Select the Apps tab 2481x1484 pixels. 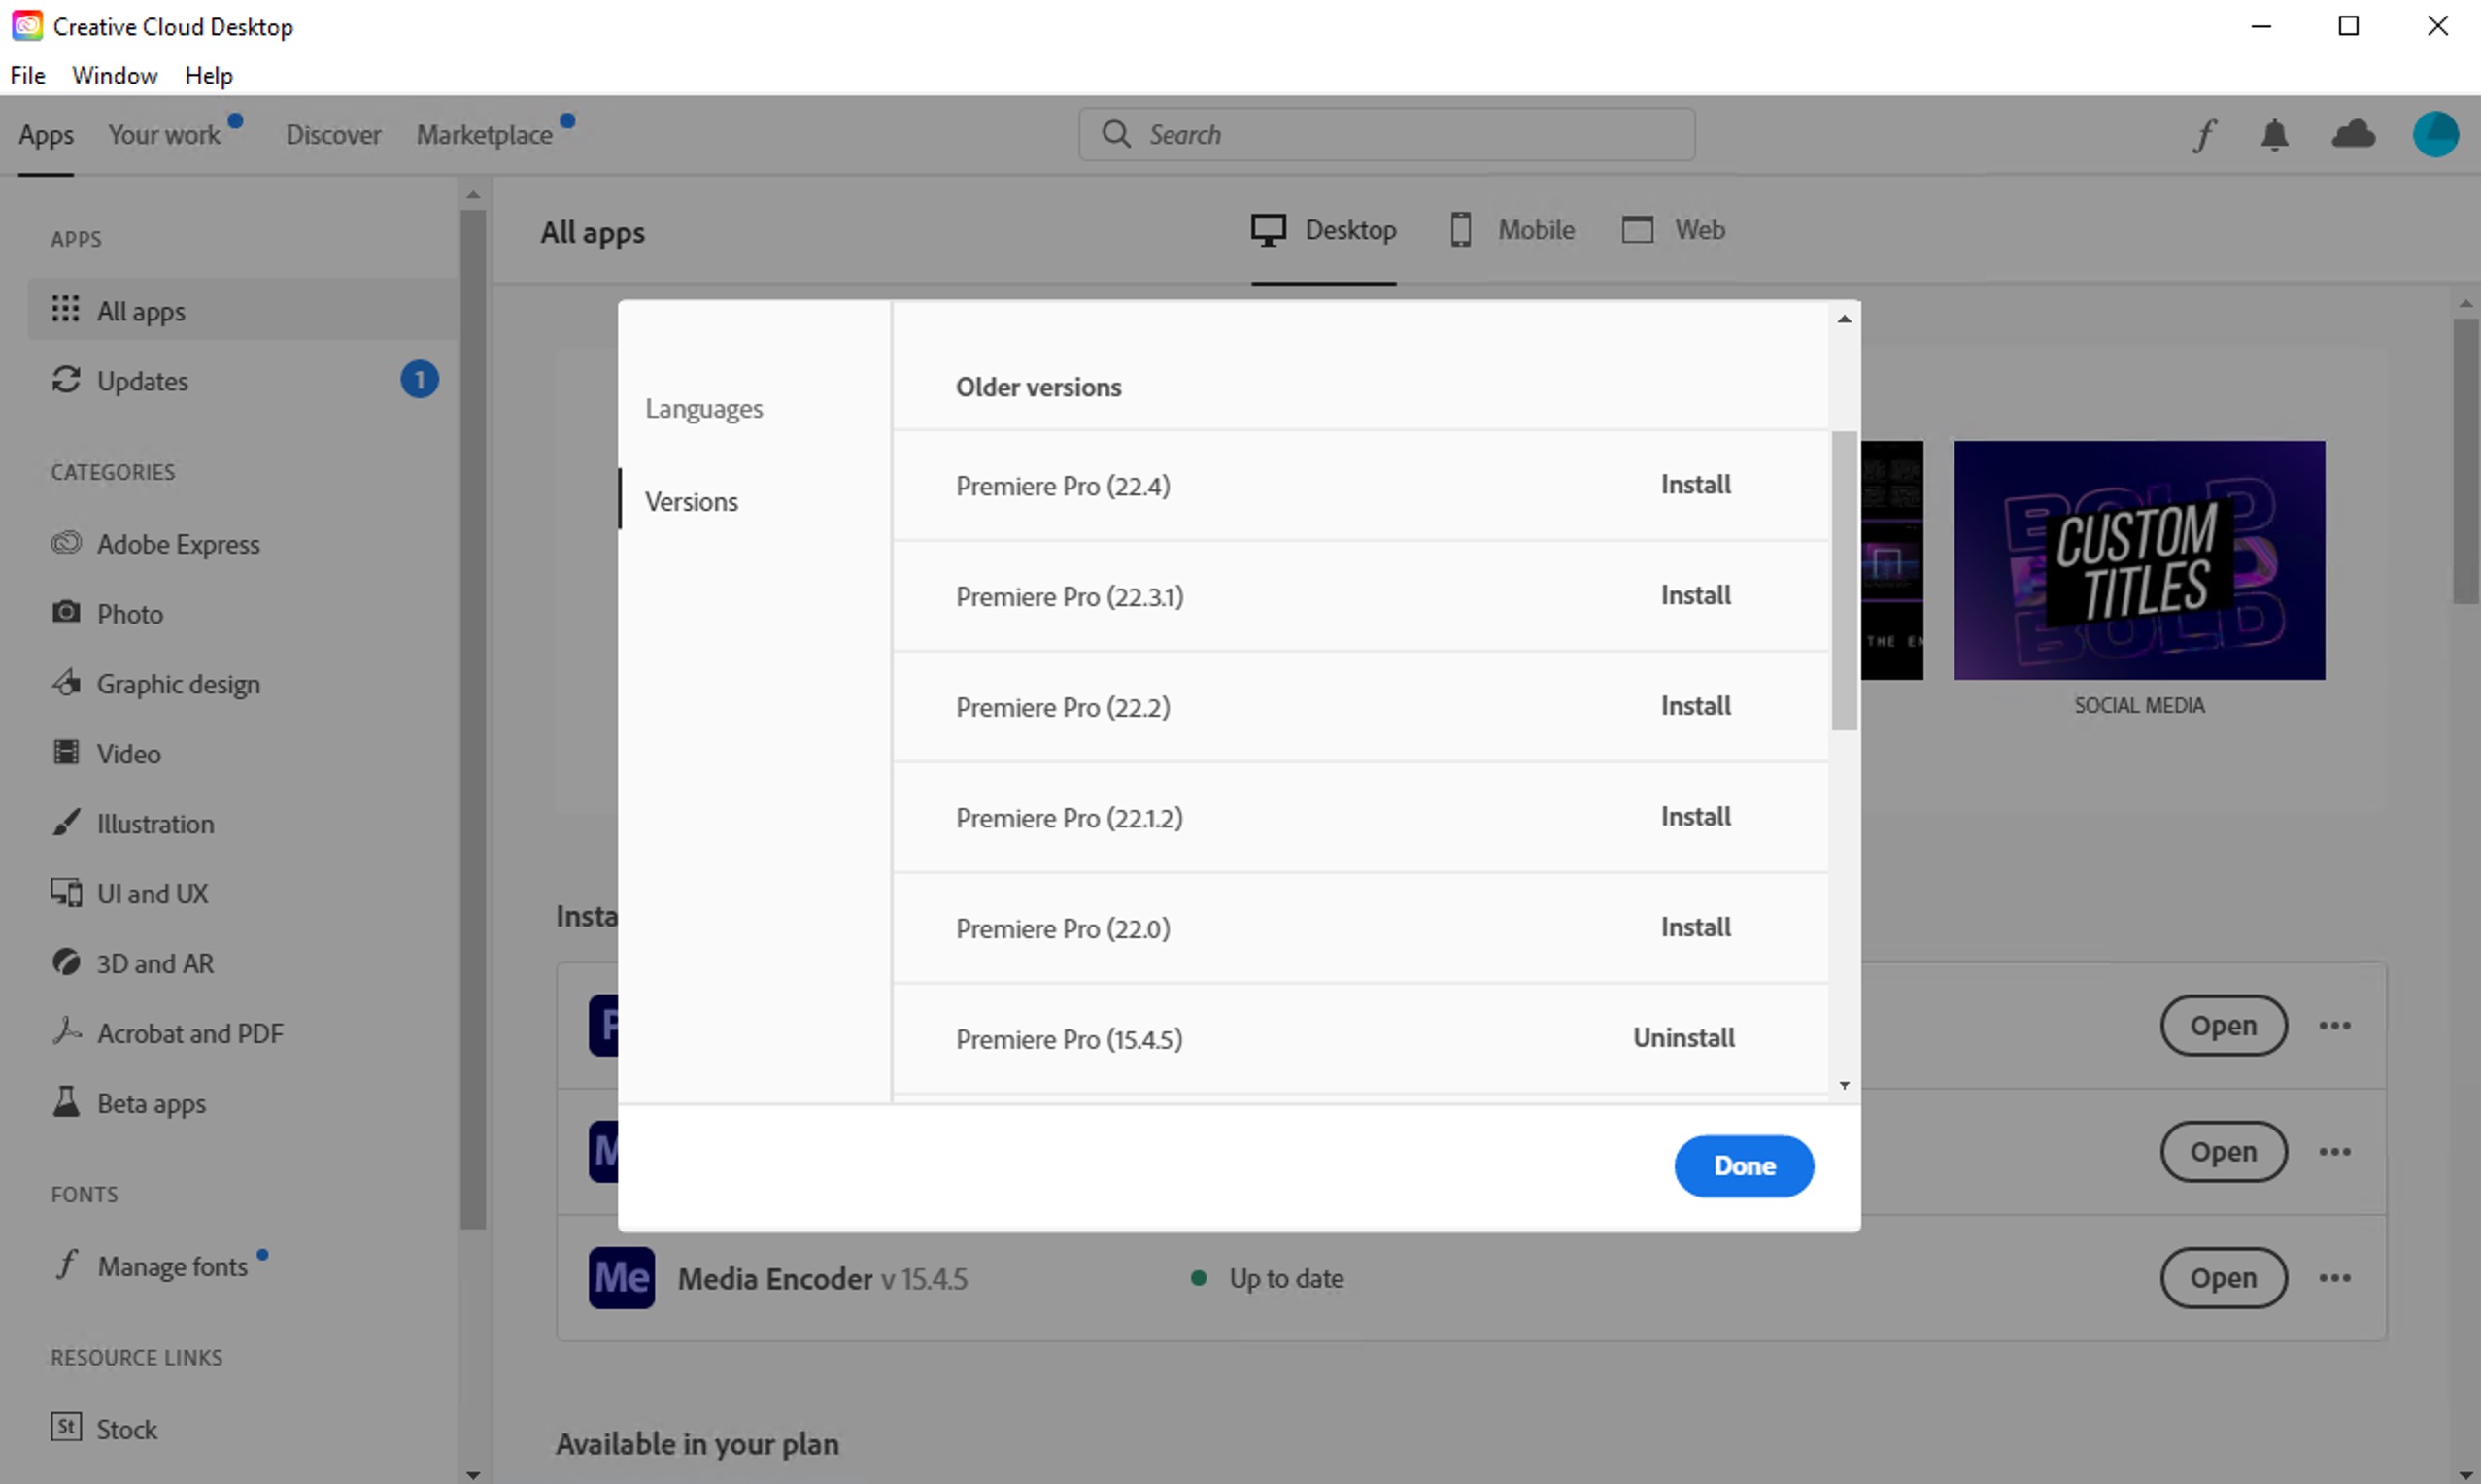46,135
